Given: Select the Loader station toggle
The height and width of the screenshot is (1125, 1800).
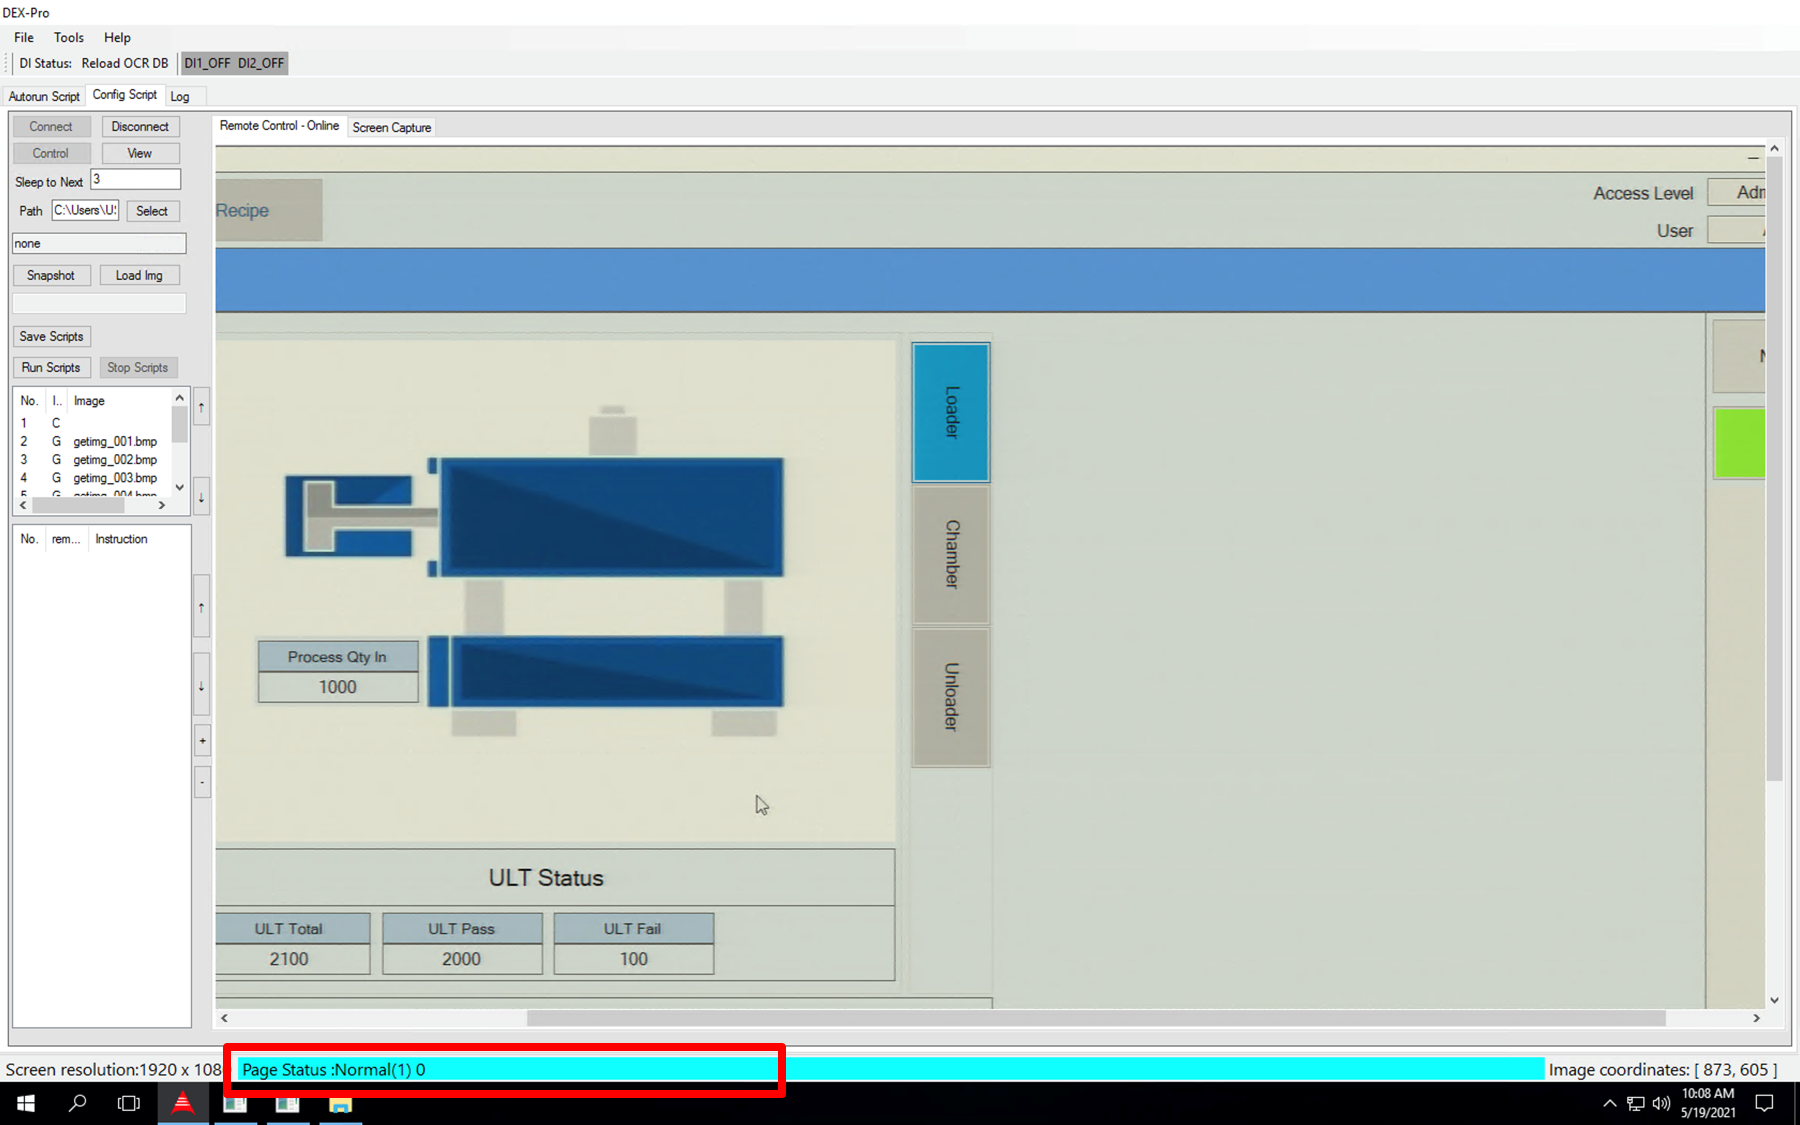Looking at the screenshot, I should (951, 412).
